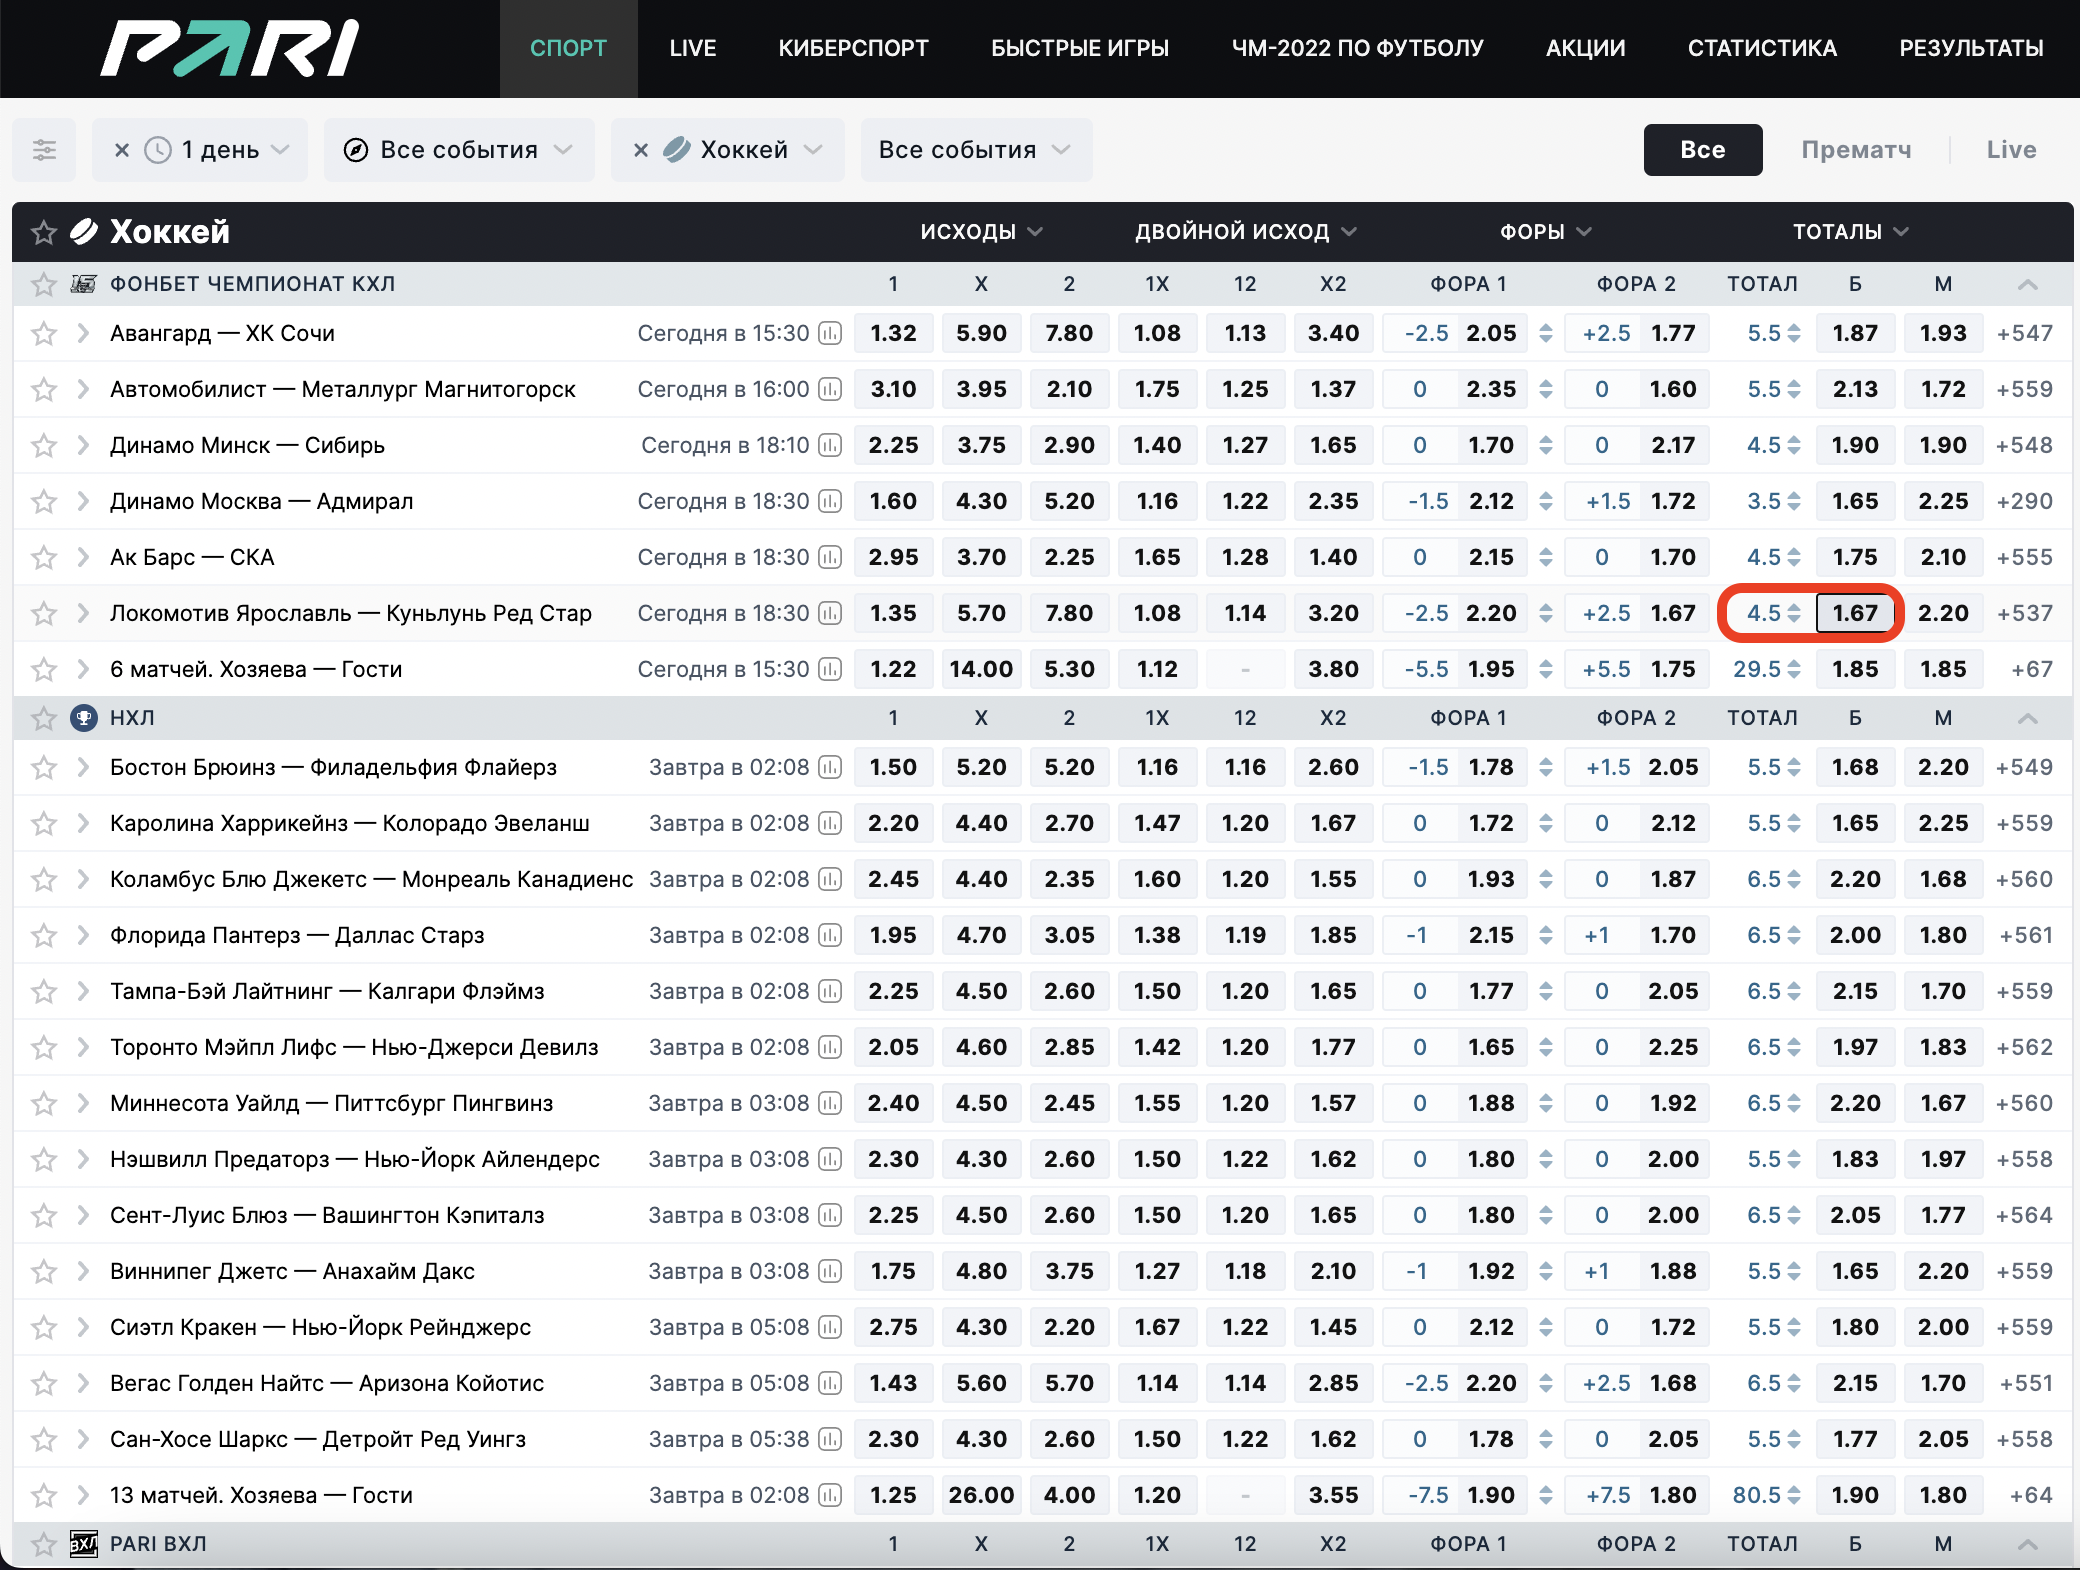Open statistics icon for Торонто Мэйпл Лифс match
Viewport: 2080px width, 1570px height.
(x=830, y=1047)
